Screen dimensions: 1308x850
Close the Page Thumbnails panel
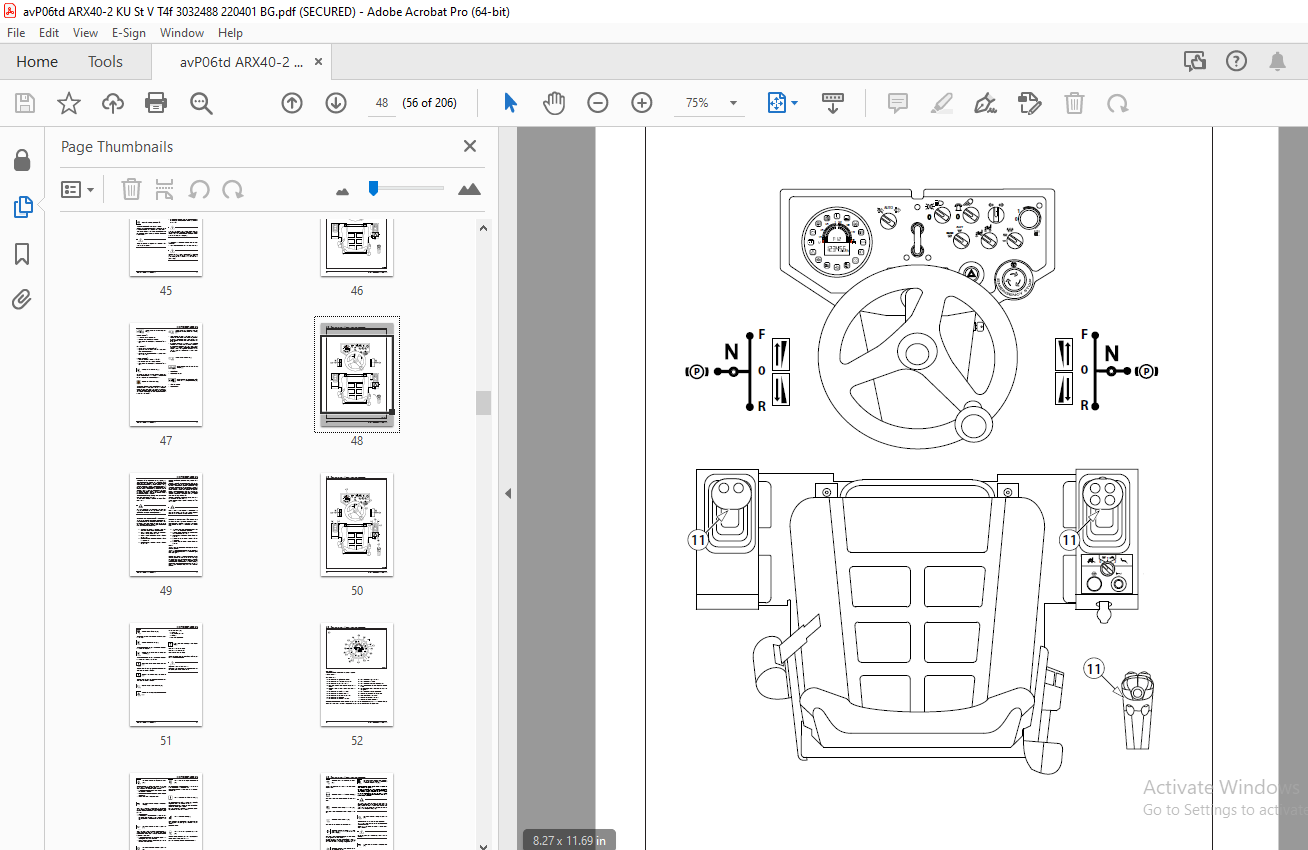coord(470,146)
